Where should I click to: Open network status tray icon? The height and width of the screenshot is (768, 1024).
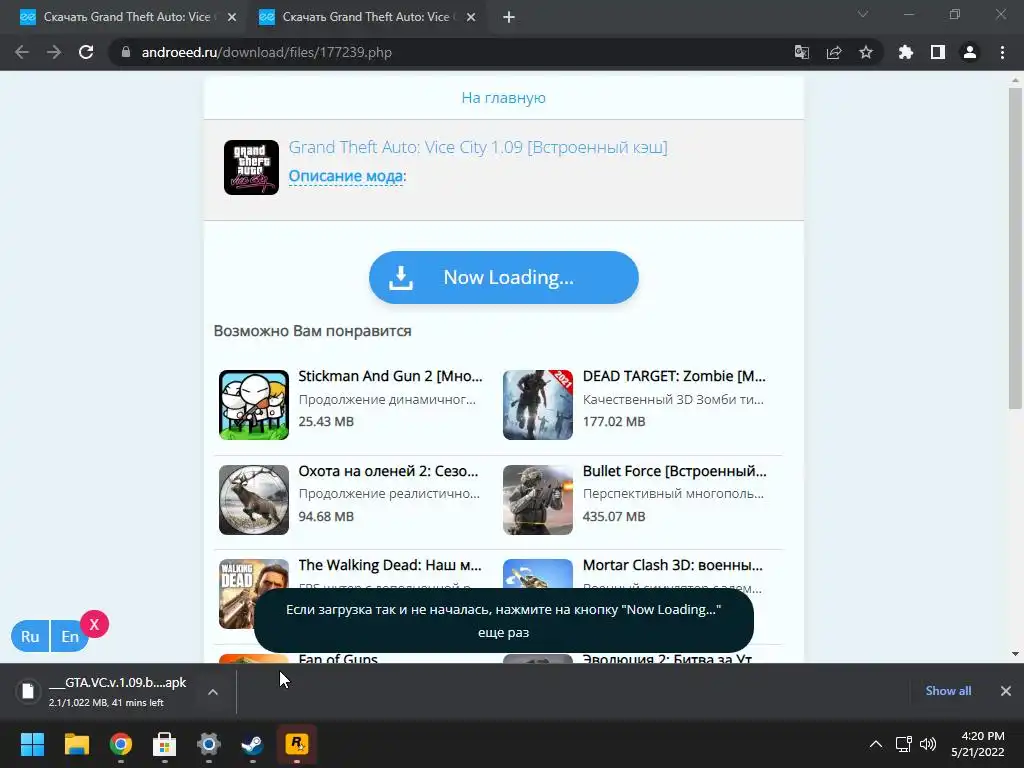coord(904,744)
